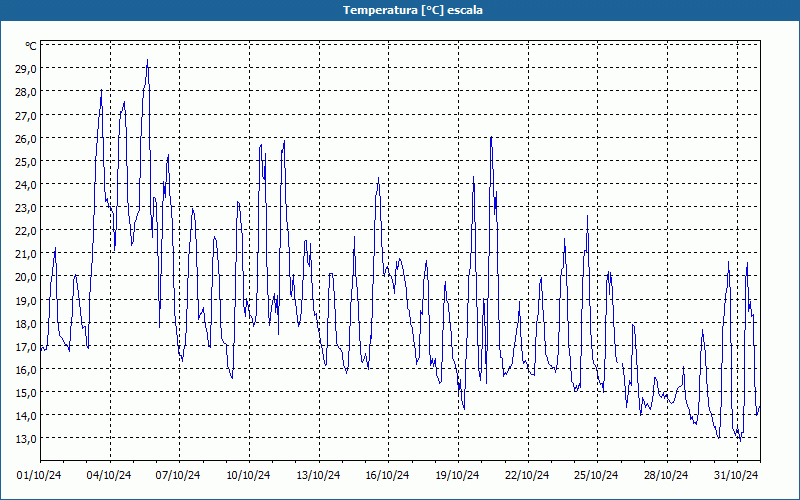Select the 25,0 y-axis label
Screen dimensions: 800x500
26,161
